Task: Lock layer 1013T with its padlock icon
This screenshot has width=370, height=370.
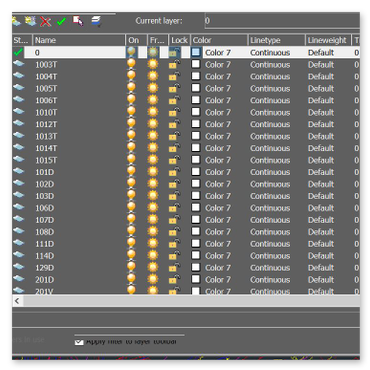Action: 174,136
